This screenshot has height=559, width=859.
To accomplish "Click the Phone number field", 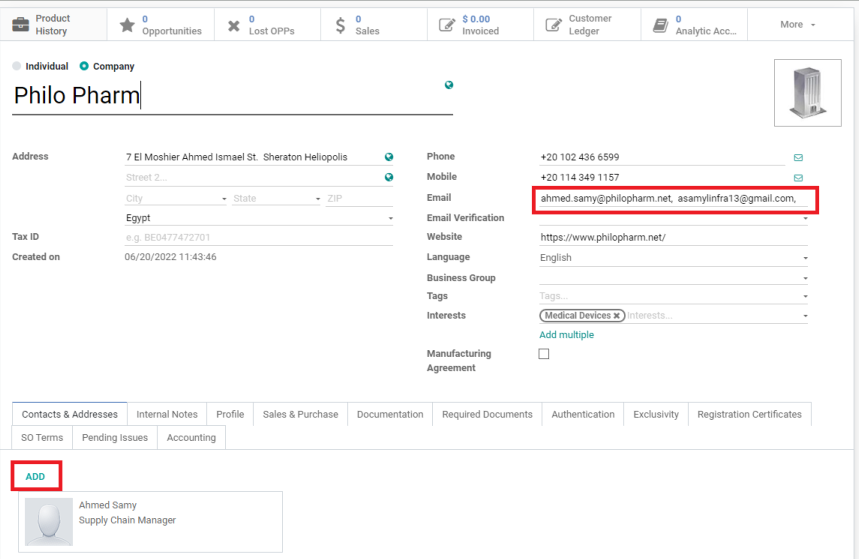I will pos(662,157).
